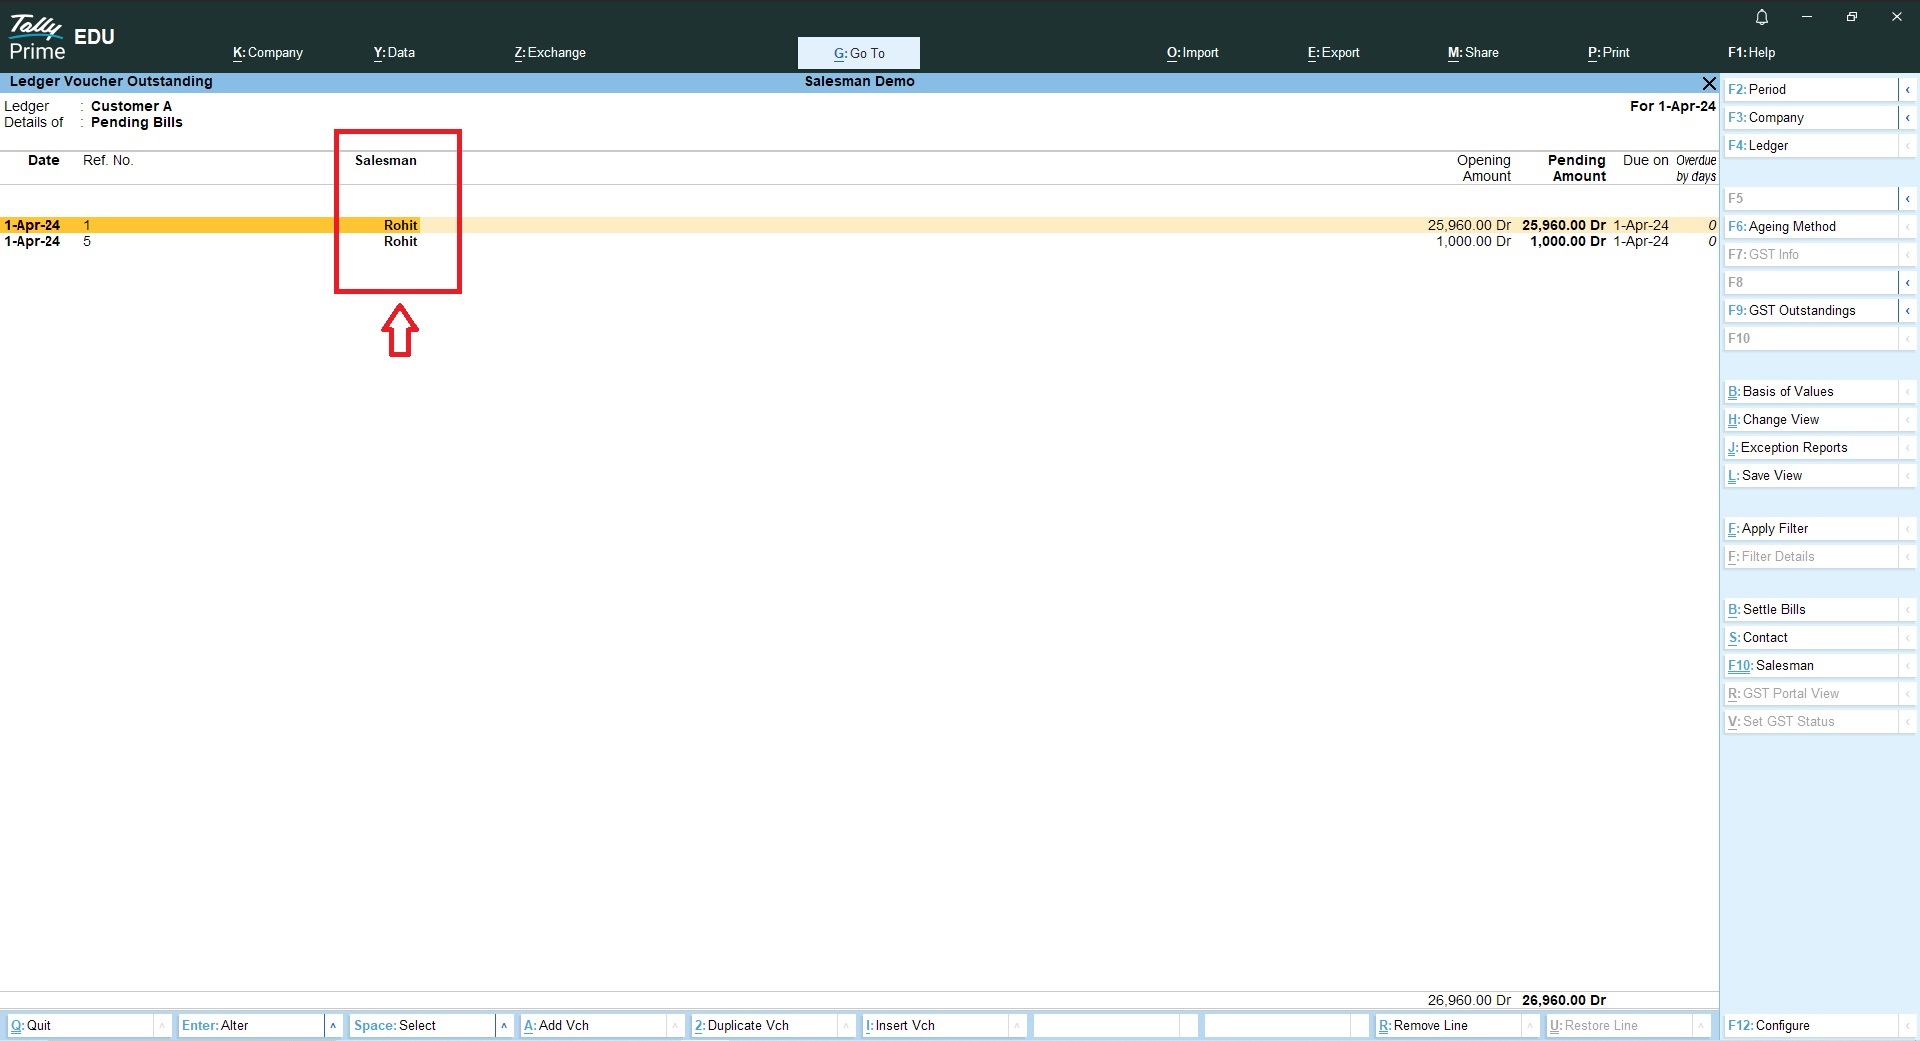Expand the arrow beside F9: GST Outstandings
Viewport: 1920px width, 1041px height.
[1907, 311]
